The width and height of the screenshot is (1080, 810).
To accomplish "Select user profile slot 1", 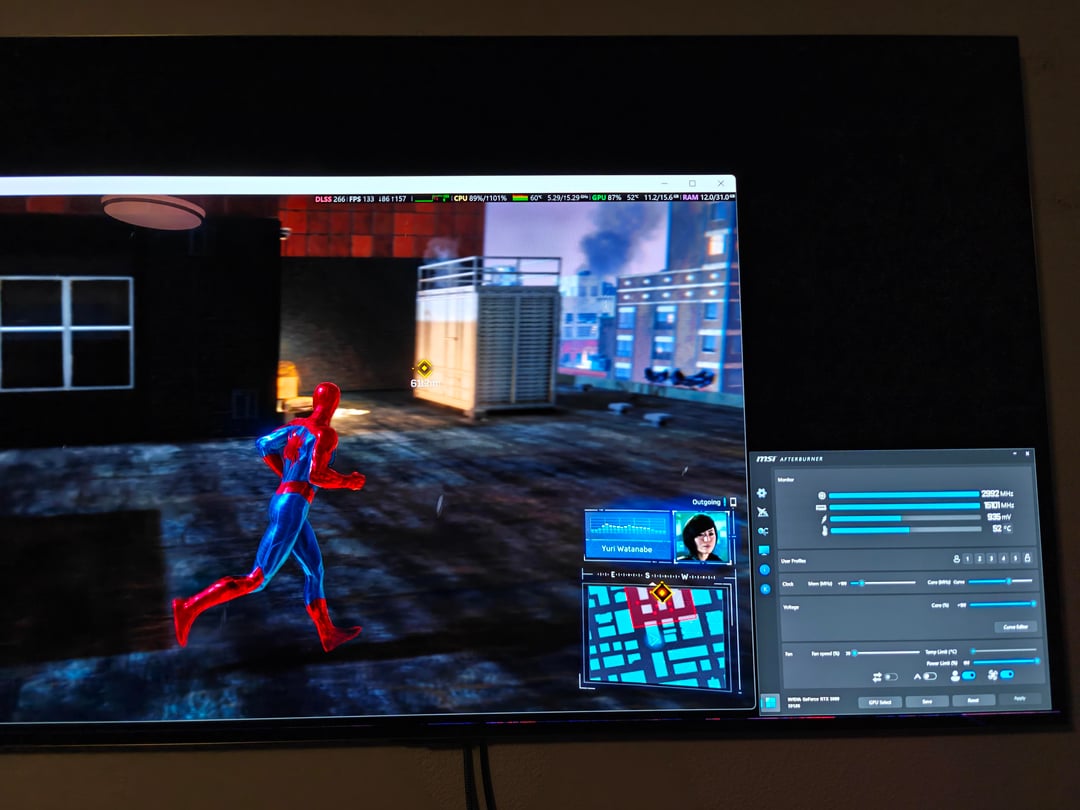I will [x=968, y=559].
